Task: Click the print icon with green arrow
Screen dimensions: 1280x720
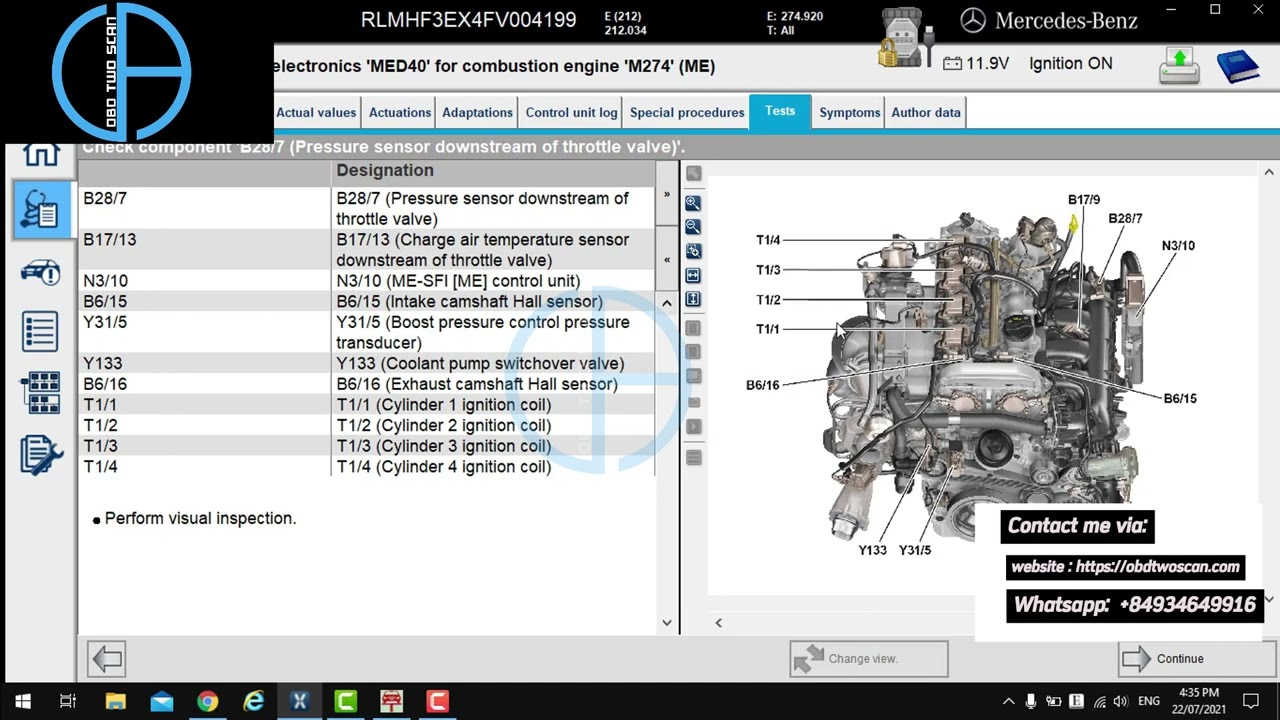Action: coord(1180,66)
